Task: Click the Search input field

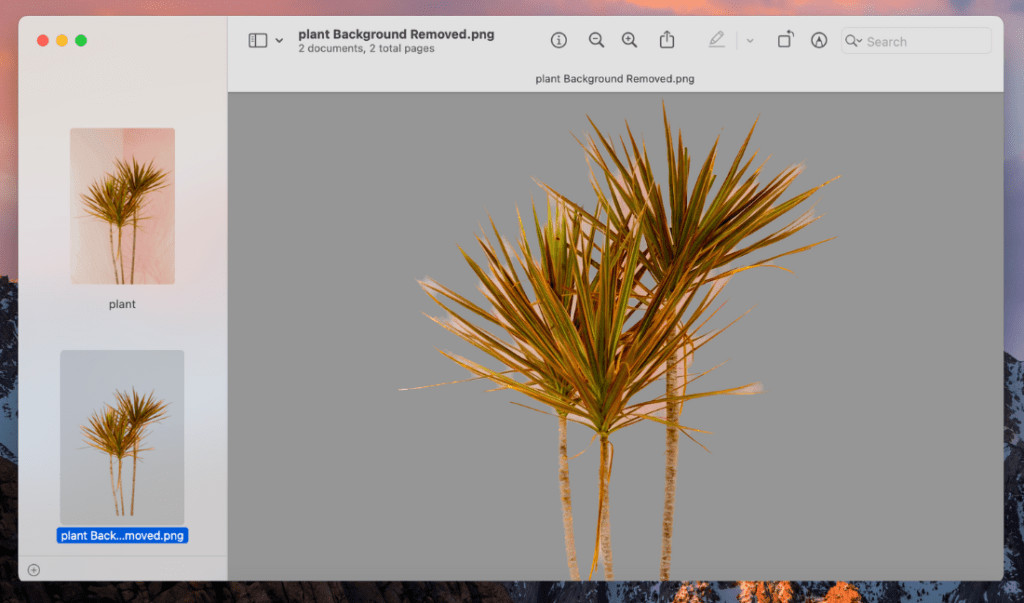Action: tap(925, 41)
